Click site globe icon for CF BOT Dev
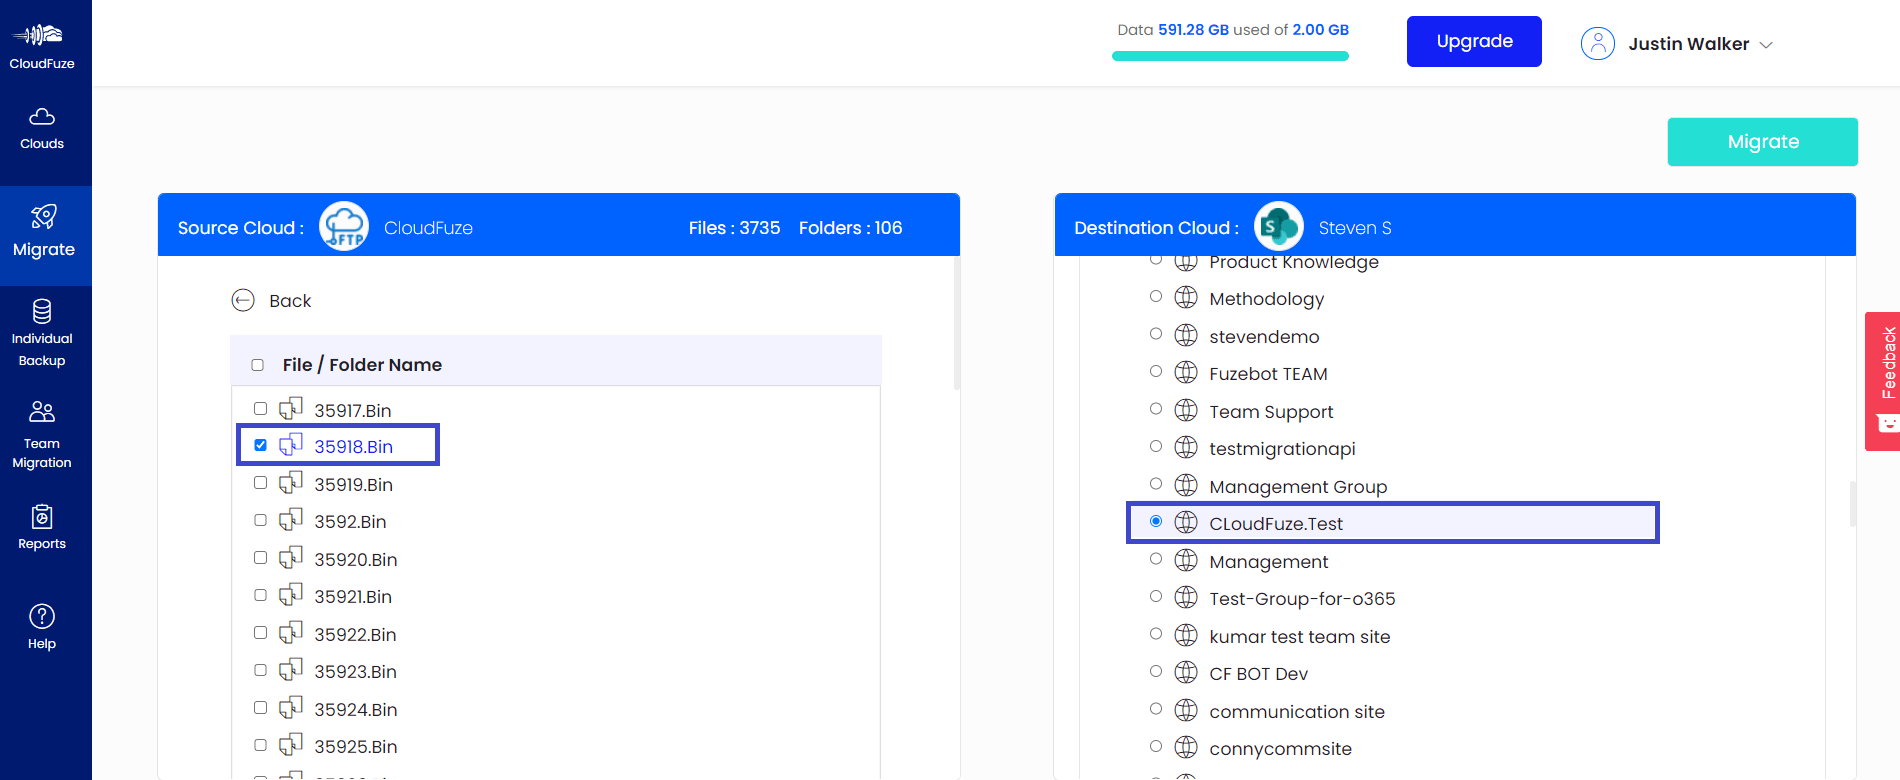This screenshot has width=1900, height=780. click(1186, 672)
